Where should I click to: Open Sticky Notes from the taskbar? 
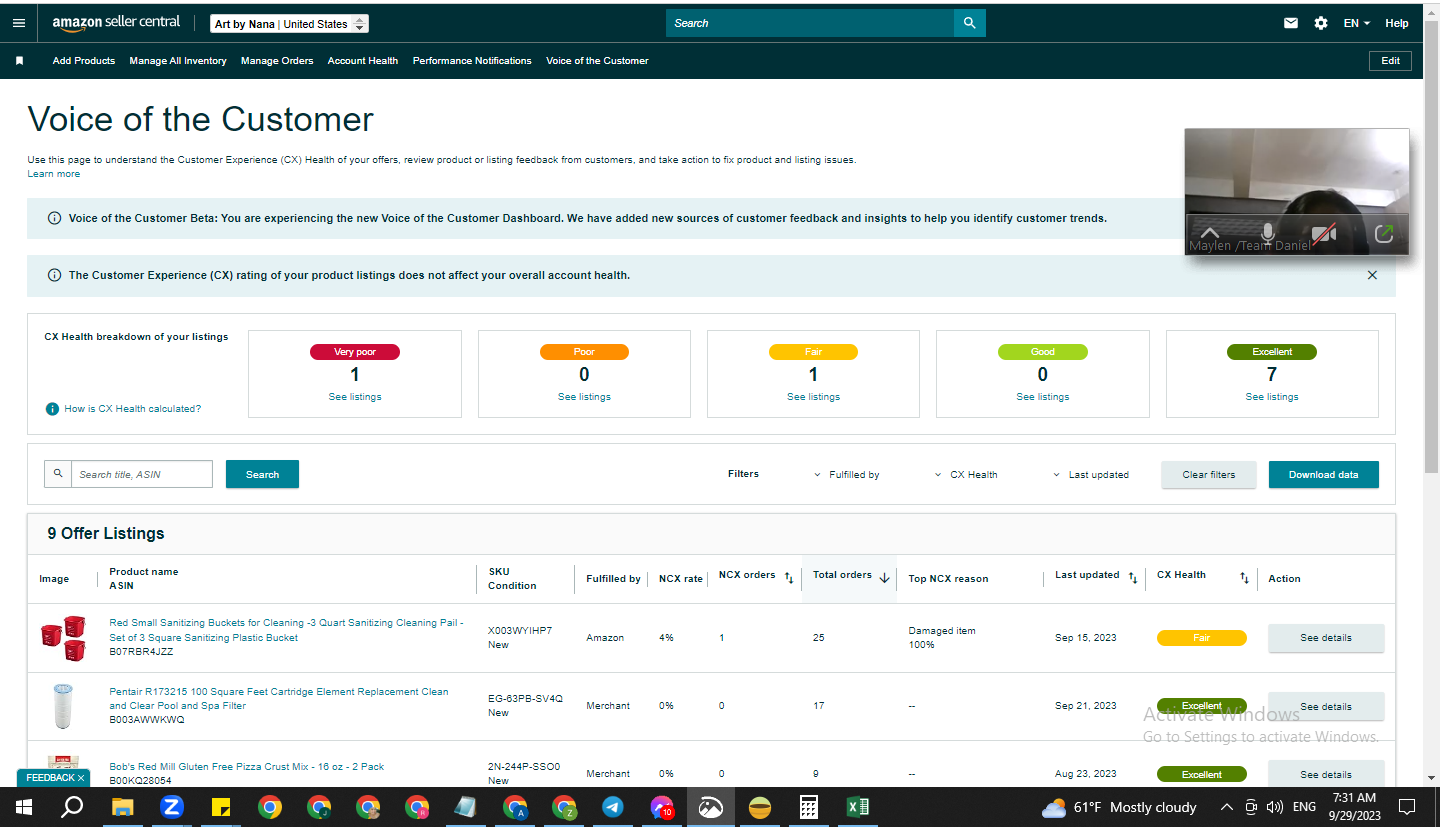(x=221, y=807)
